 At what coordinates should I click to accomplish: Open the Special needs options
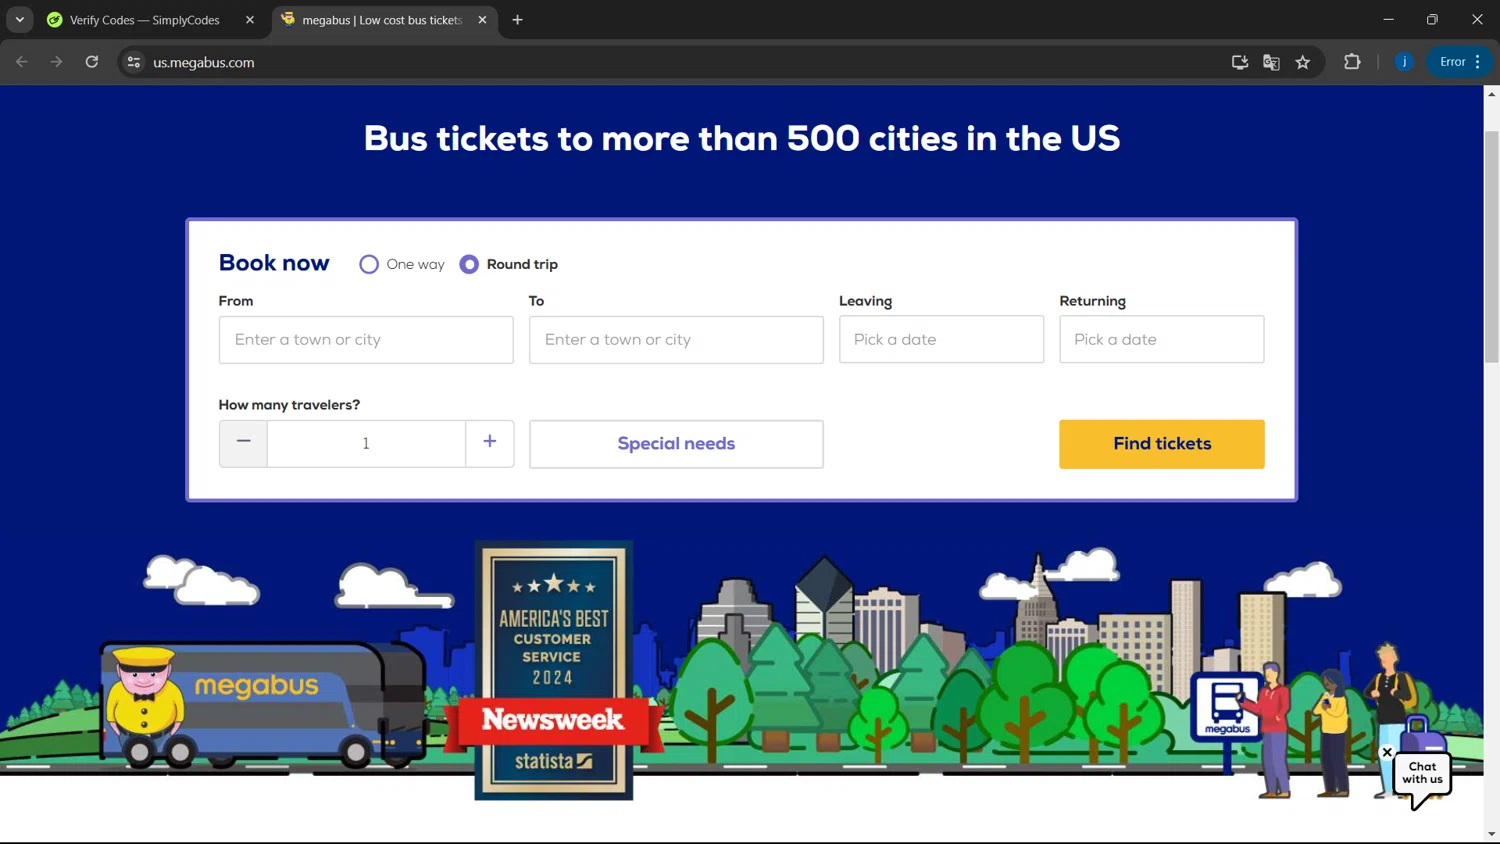(676, 444)
